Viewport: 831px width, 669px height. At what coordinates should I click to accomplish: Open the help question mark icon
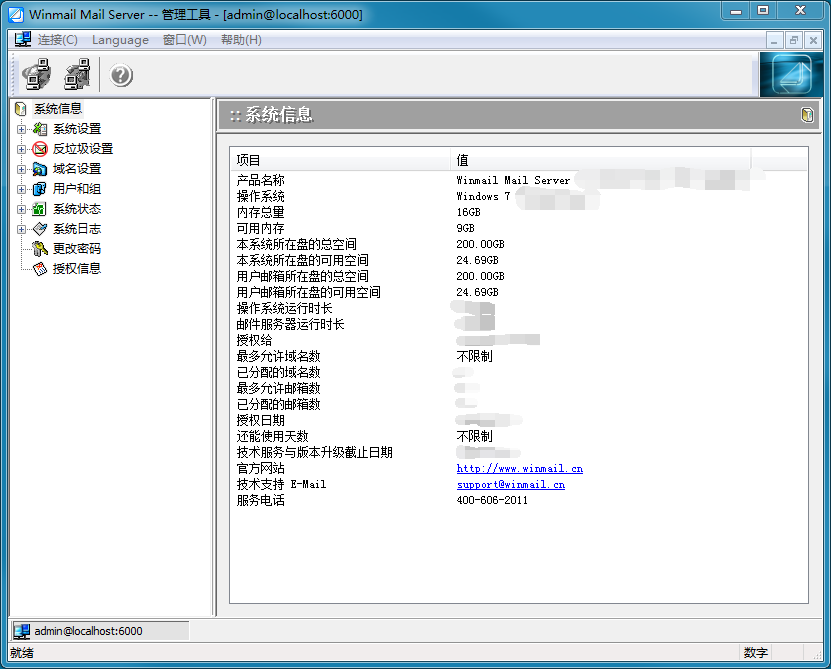click(121, 75)
